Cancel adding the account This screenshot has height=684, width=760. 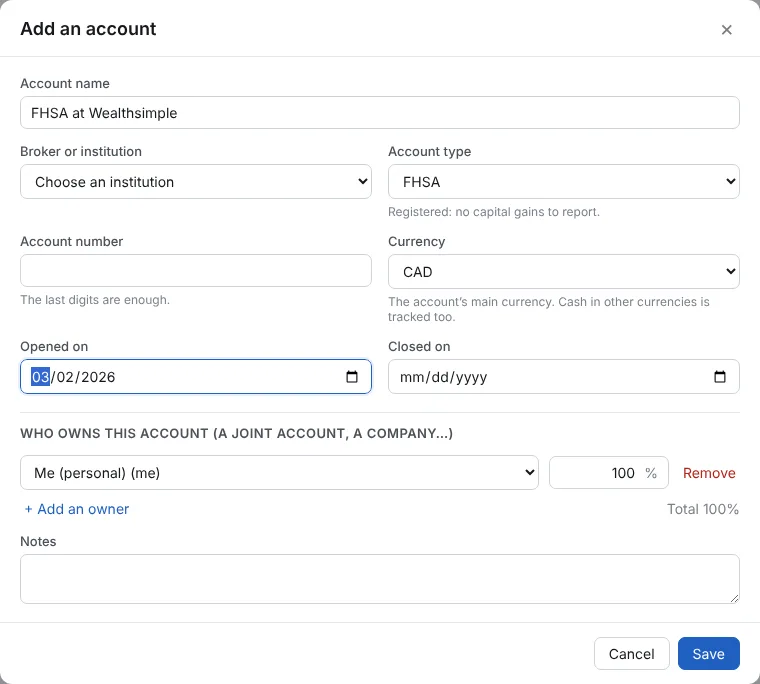coord(632,653)
